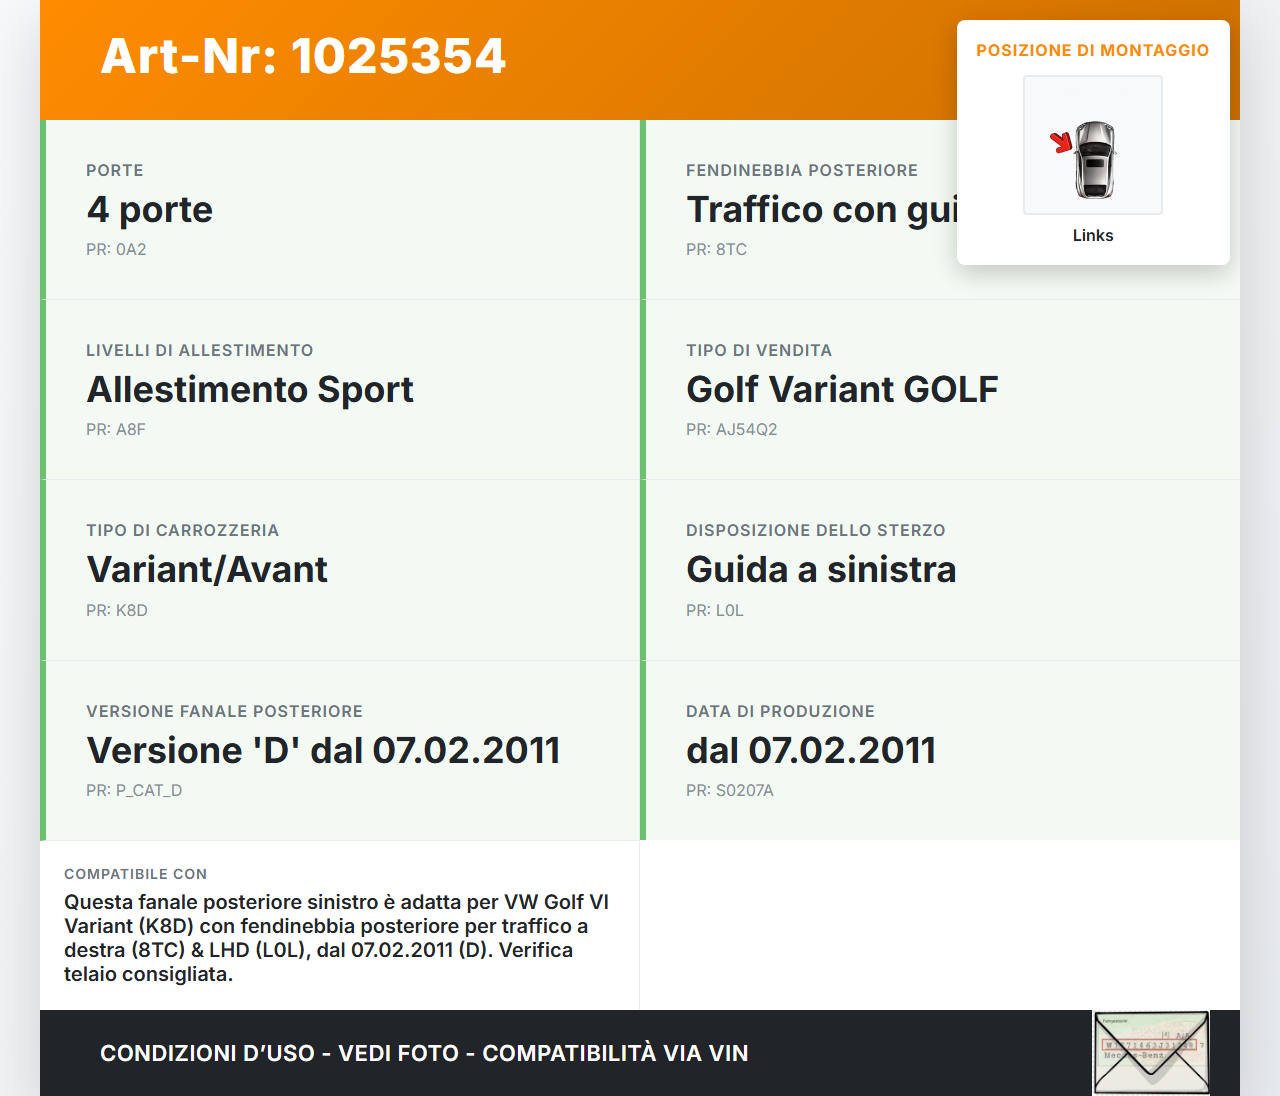1280x1096 pixels.
Task: Expand the FENDINEBBIA POSTERIORE section
Action: (x=801, y=170)
